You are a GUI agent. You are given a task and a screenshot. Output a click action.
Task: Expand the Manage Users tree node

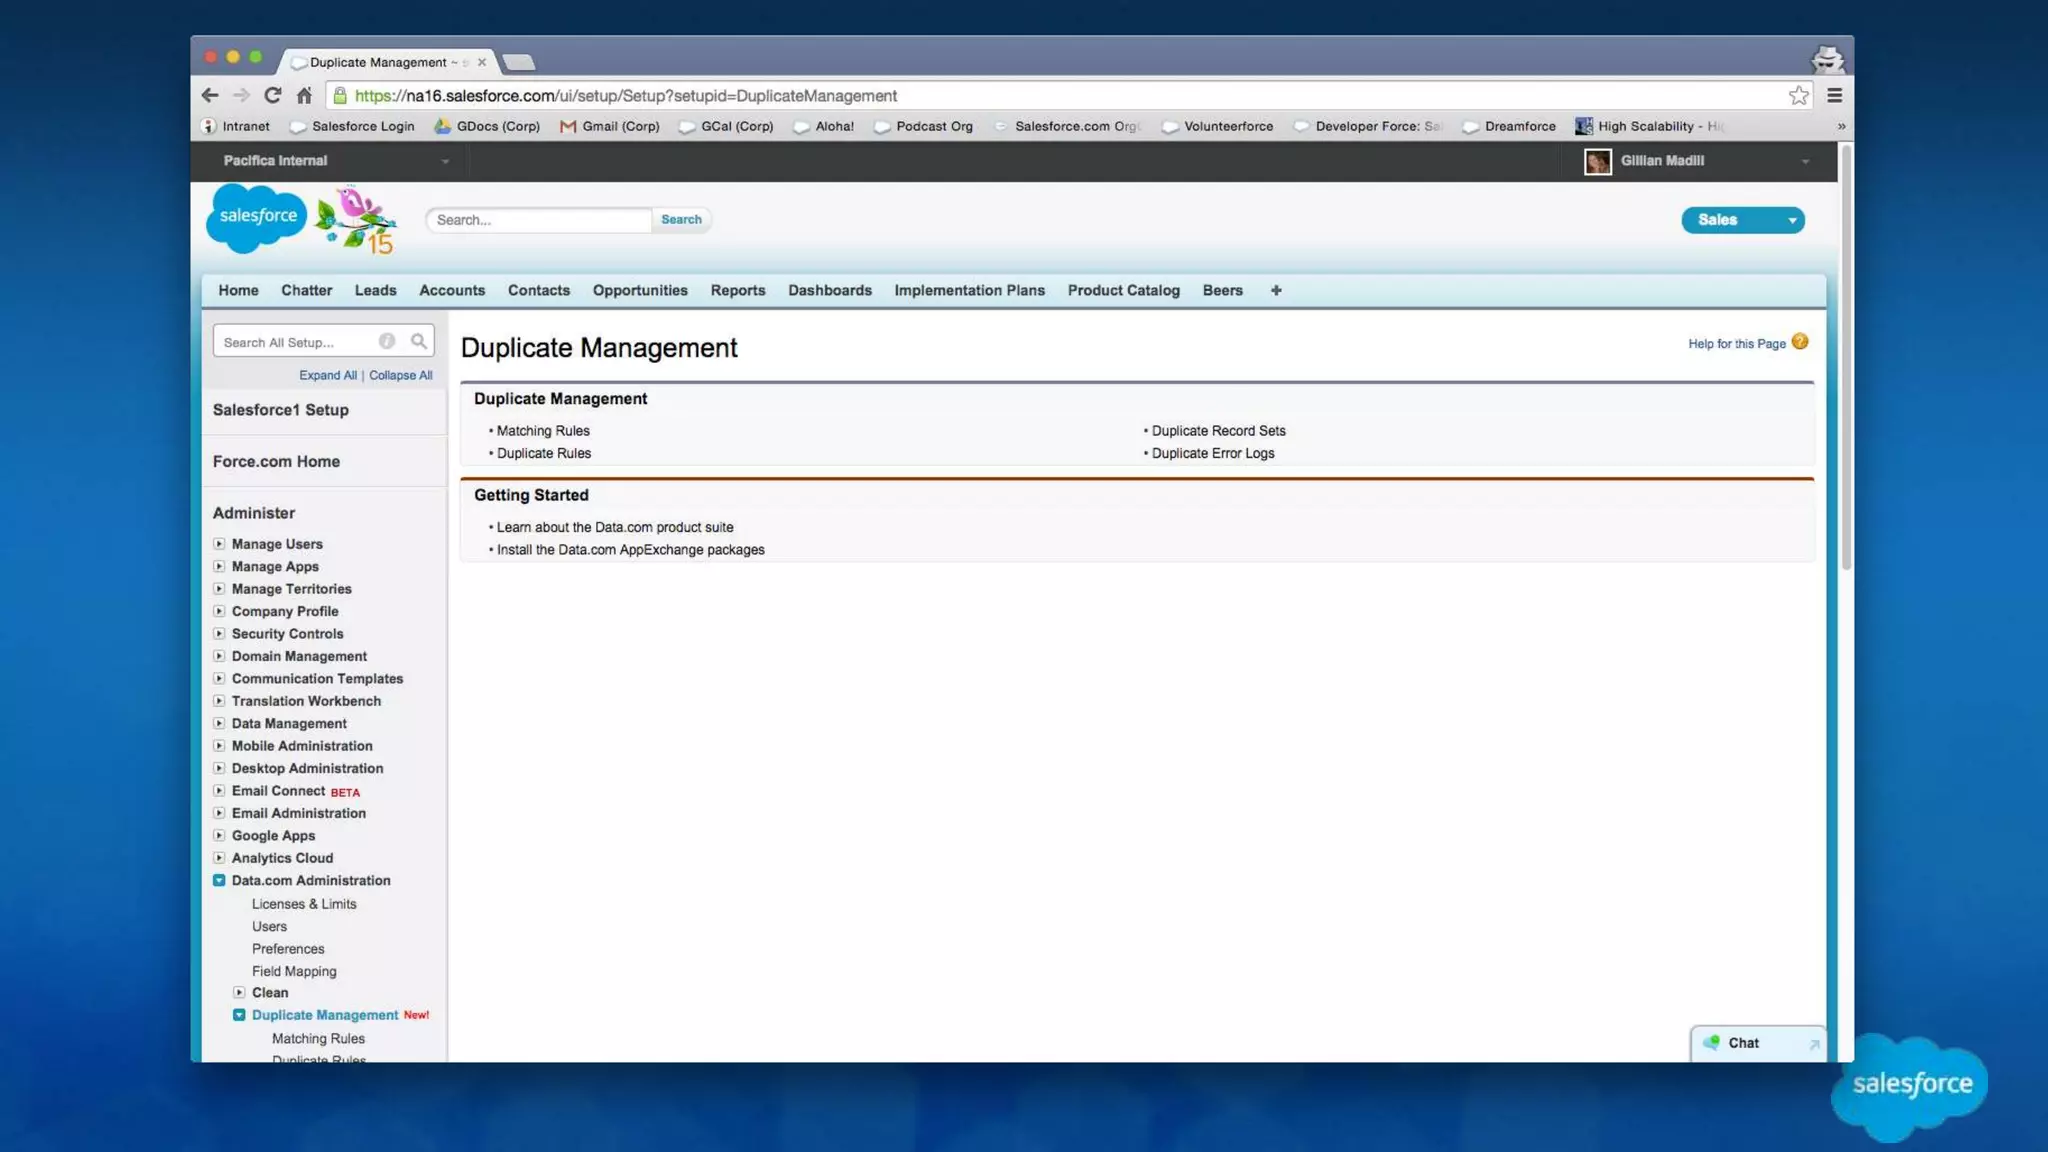pos(219,544)
